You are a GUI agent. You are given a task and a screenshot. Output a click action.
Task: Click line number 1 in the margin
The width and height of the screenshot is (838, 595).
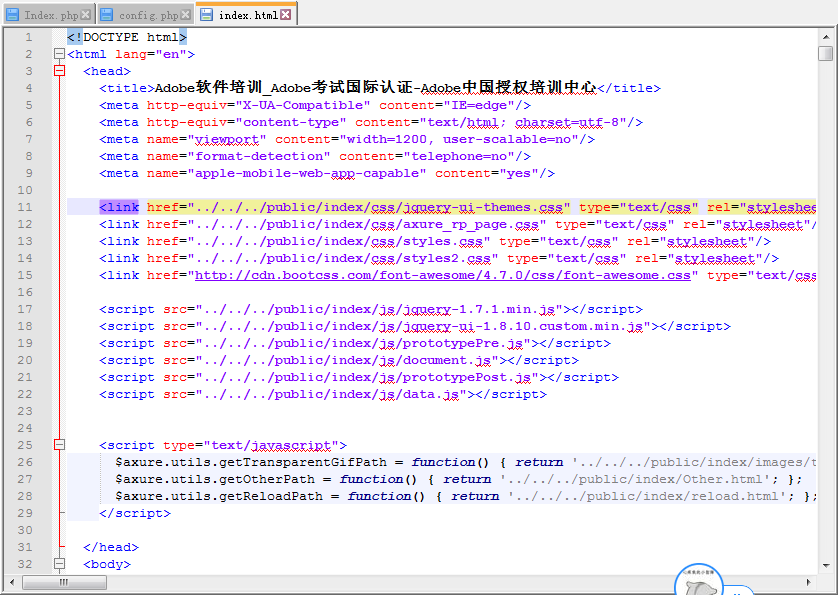28,37
